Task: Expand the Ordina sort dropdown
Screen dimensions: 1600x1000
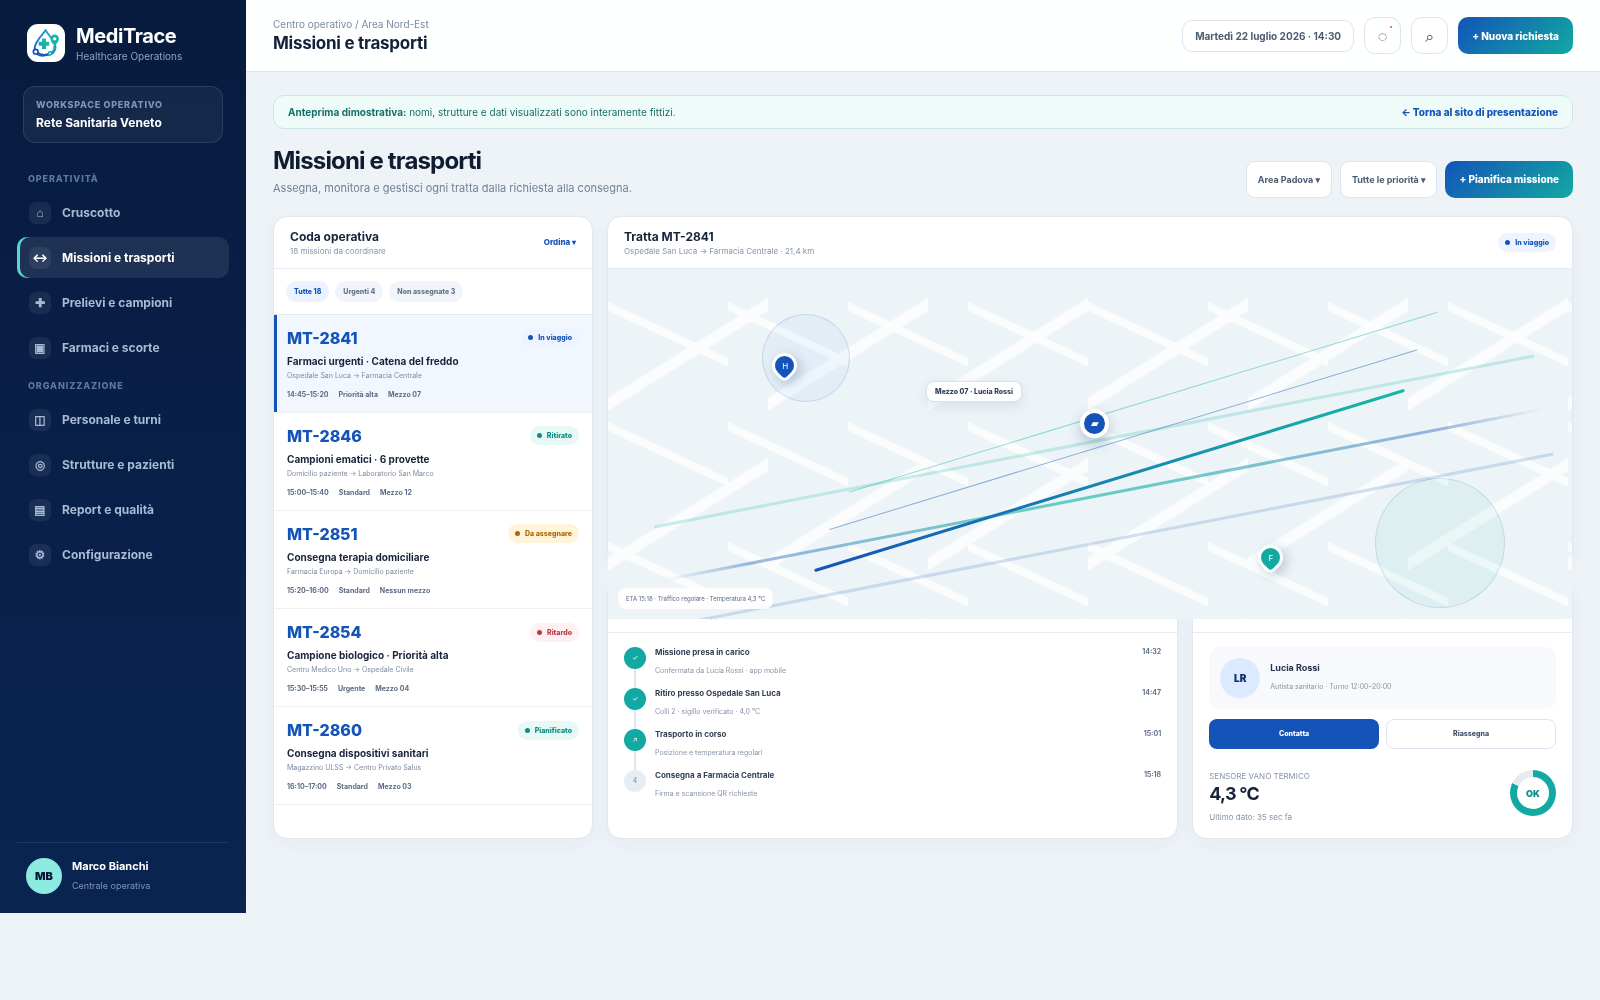Action: coord(560,242)
